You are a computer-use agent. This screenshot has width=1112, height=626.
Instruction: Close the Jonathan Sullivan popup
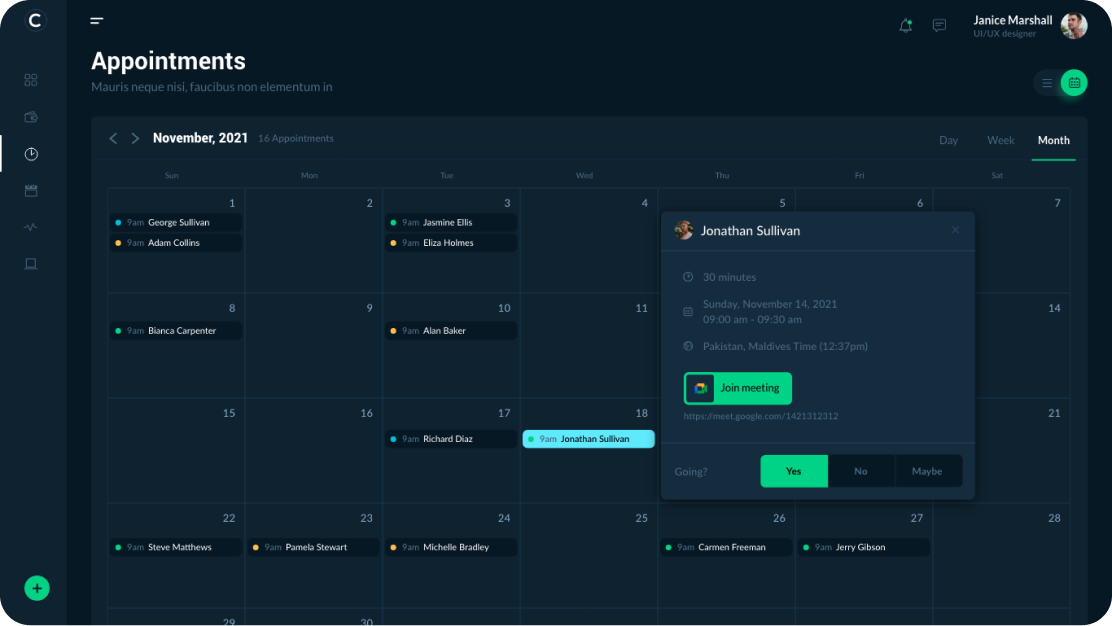[x=955, y=230]
